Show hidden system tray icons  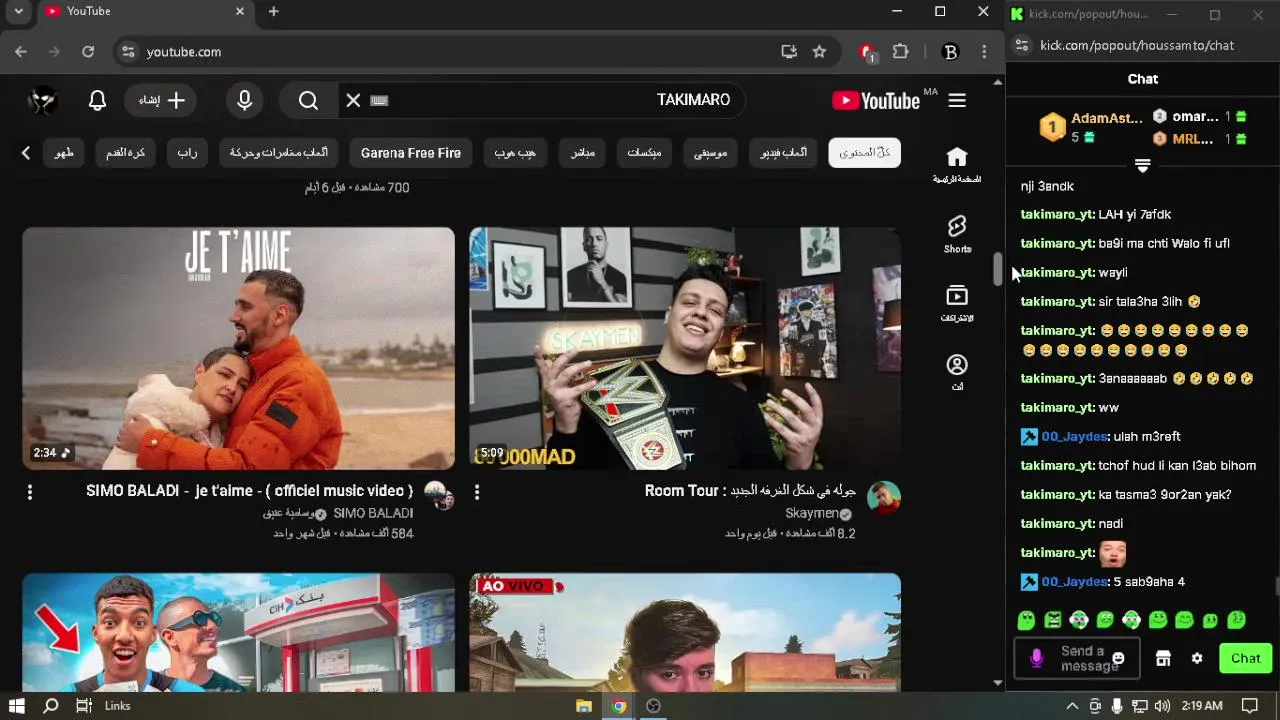click(x=1072, y=706)
